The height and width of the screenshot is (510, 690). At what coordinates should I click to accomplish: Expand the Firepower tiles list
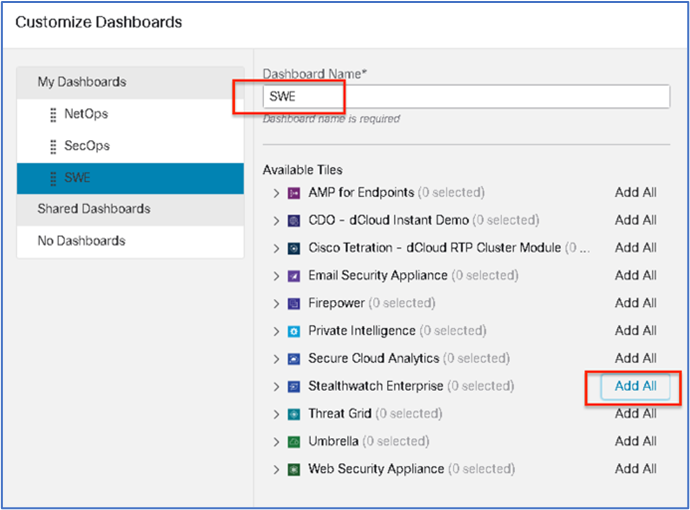(276, 304)
